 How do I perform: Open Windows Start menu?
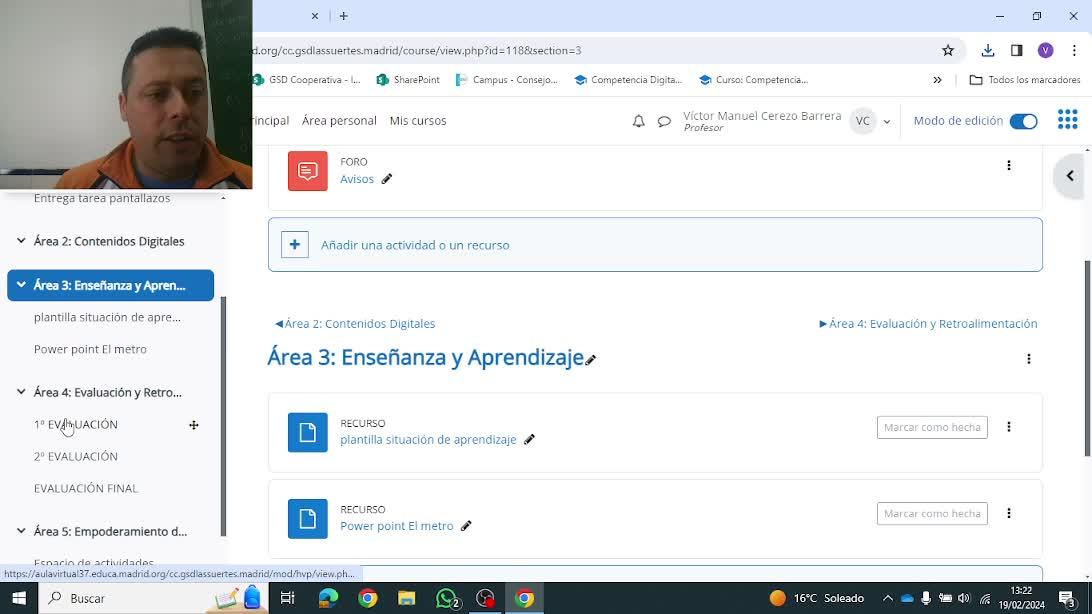click(19, 598)
